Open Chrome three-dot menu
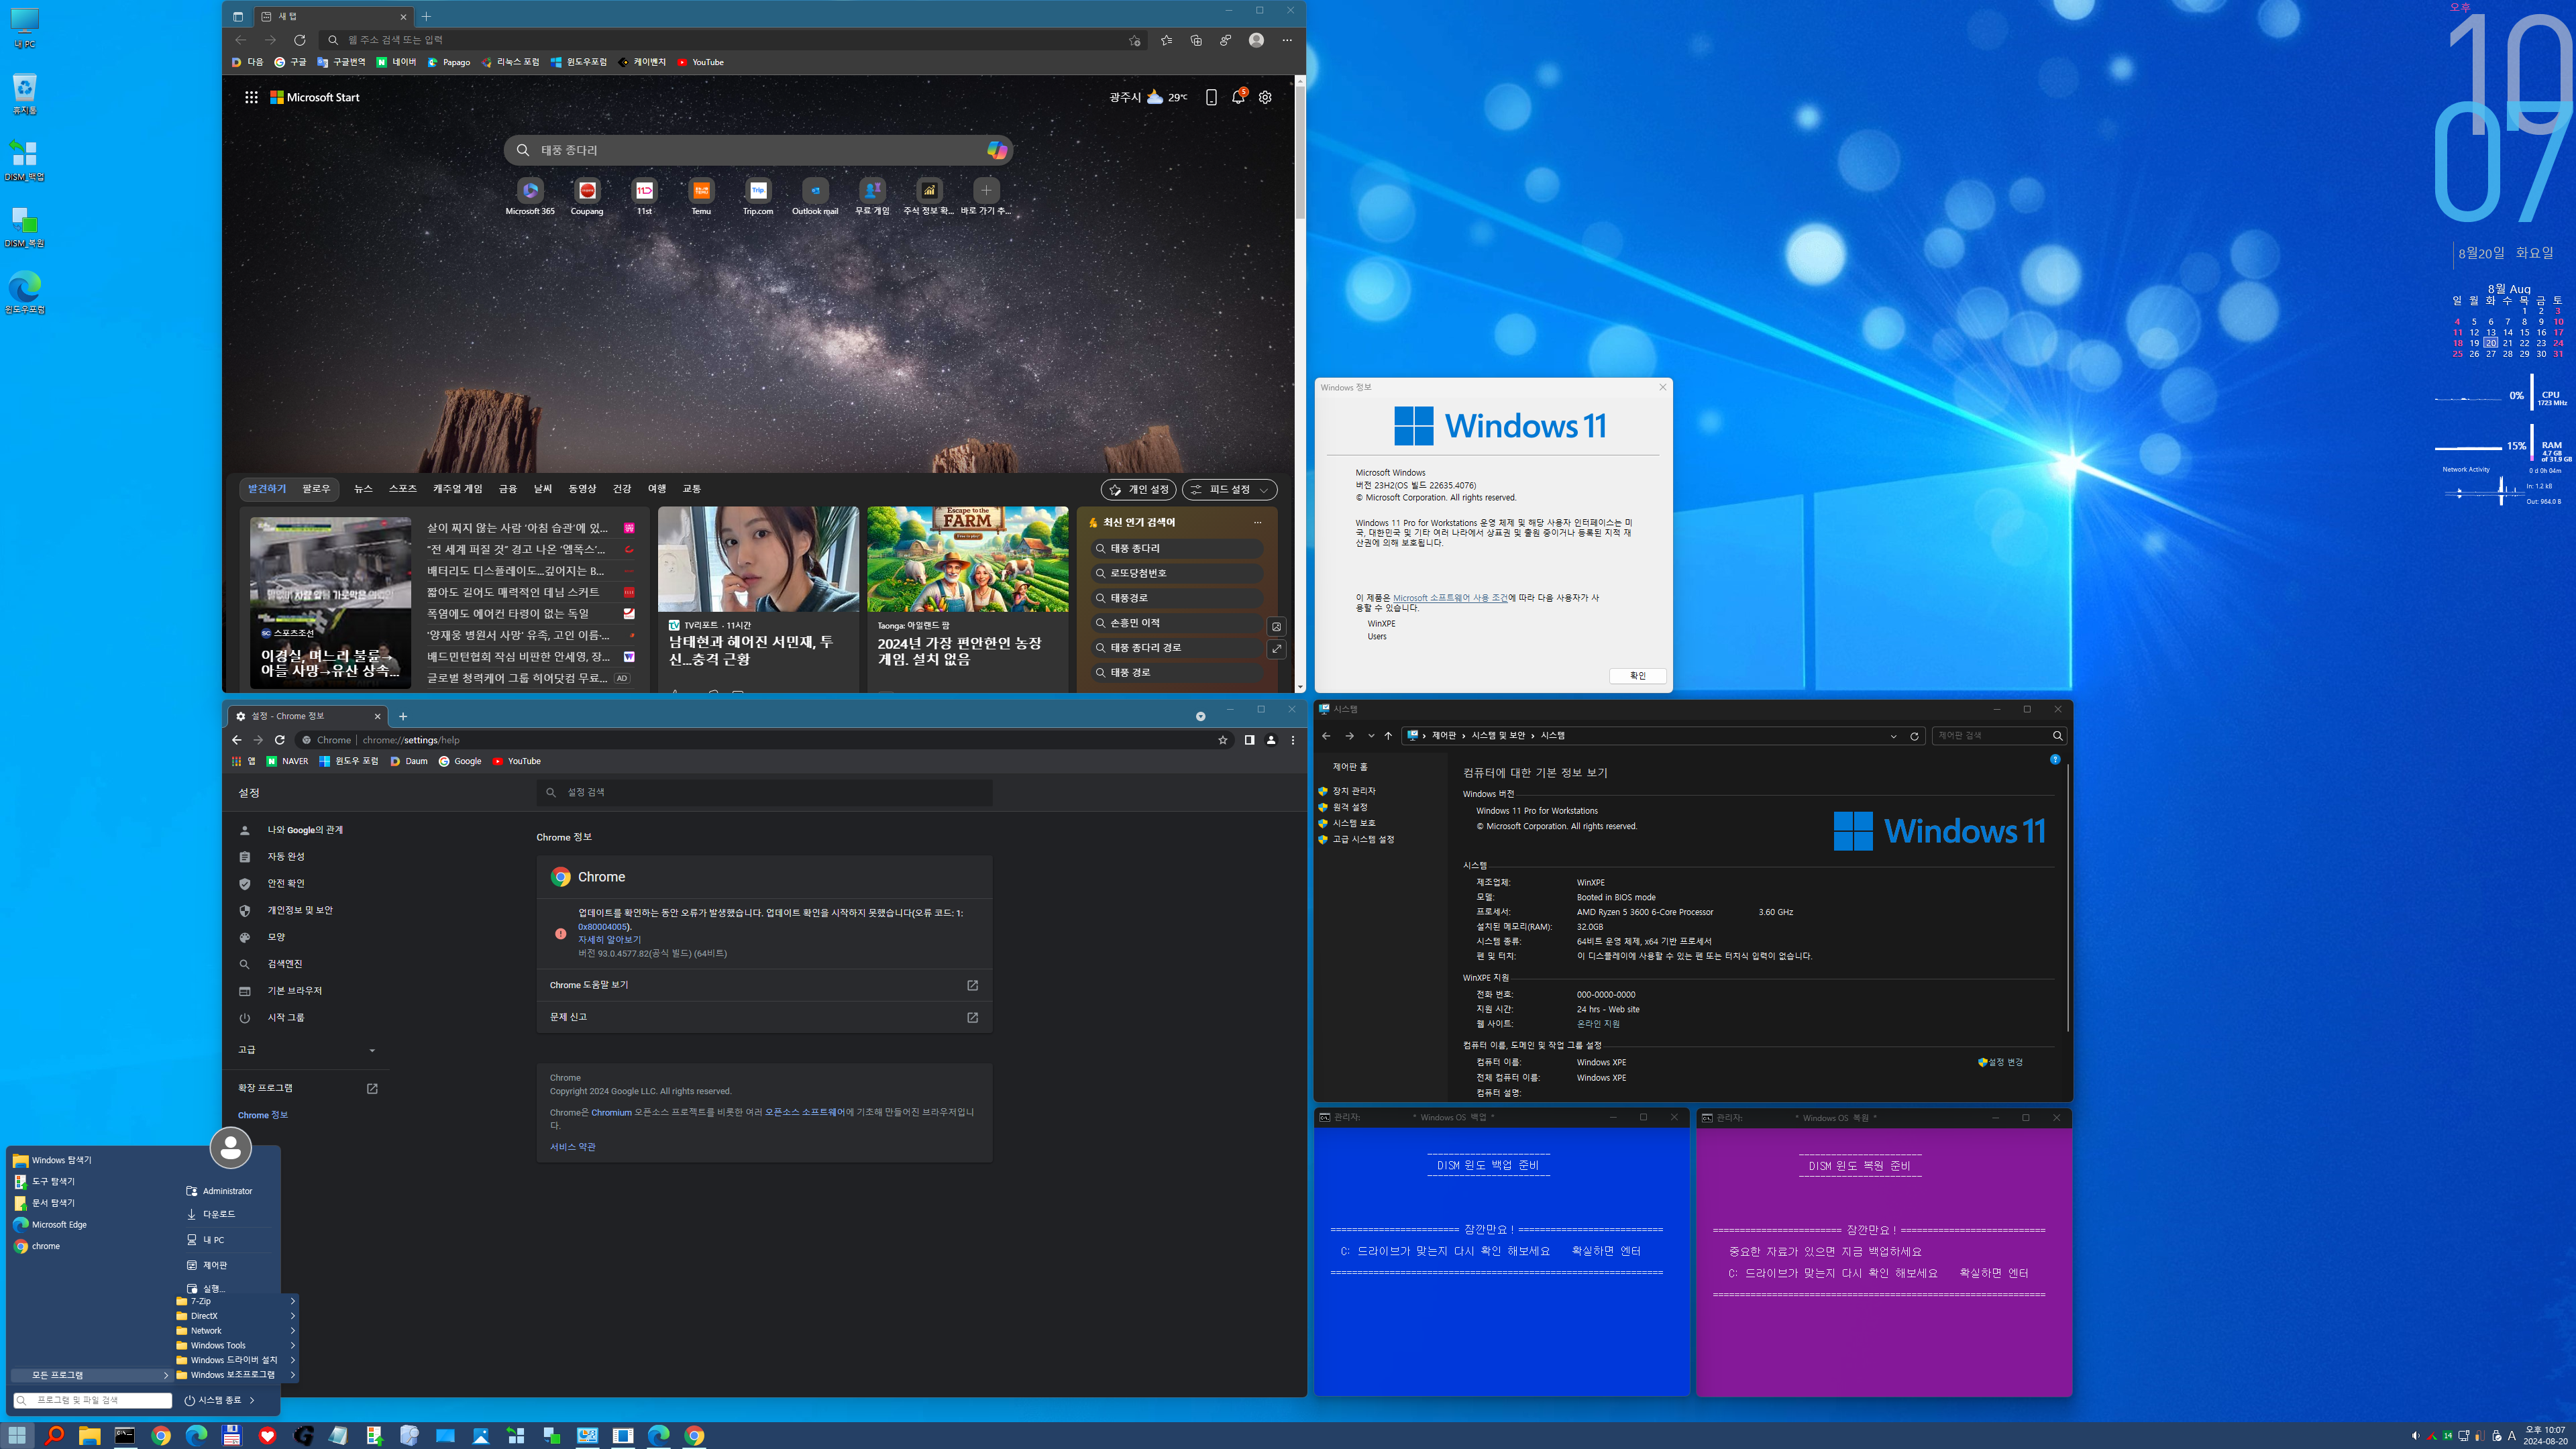The height and width of the screenshot is (1449, 2576). [1293, 740]
